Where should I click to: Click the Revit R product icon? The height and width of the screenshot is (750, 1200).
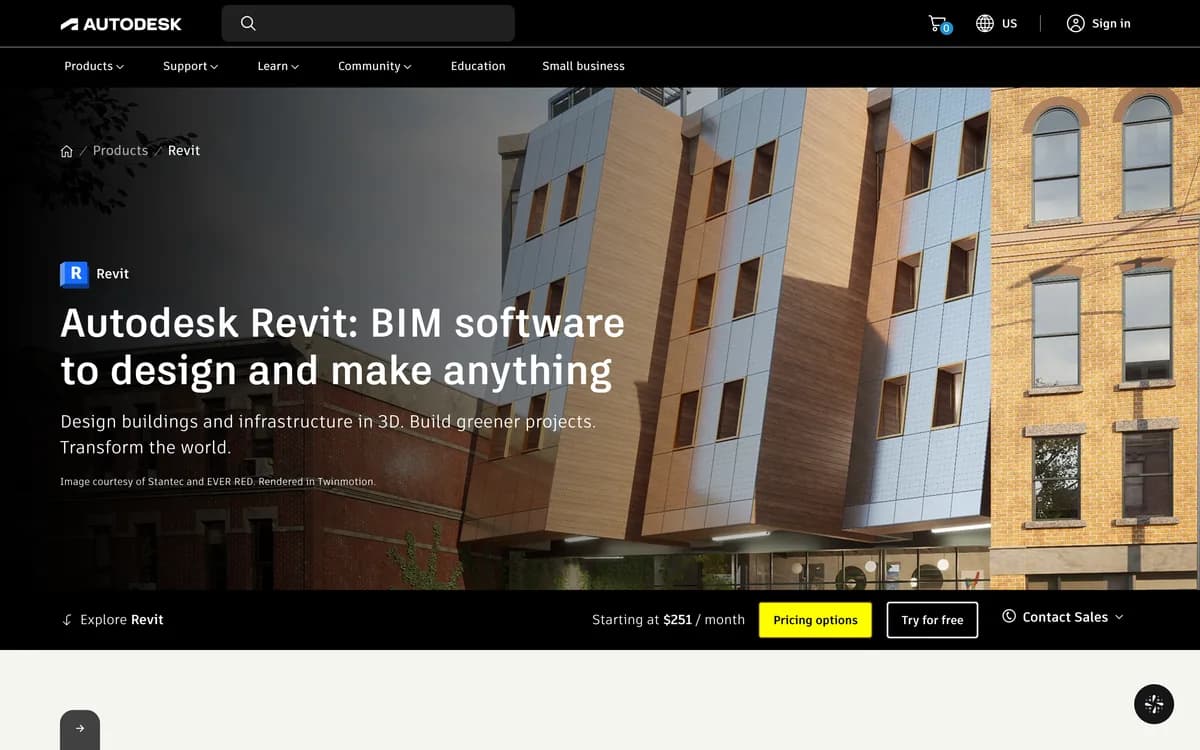[74, 274]
